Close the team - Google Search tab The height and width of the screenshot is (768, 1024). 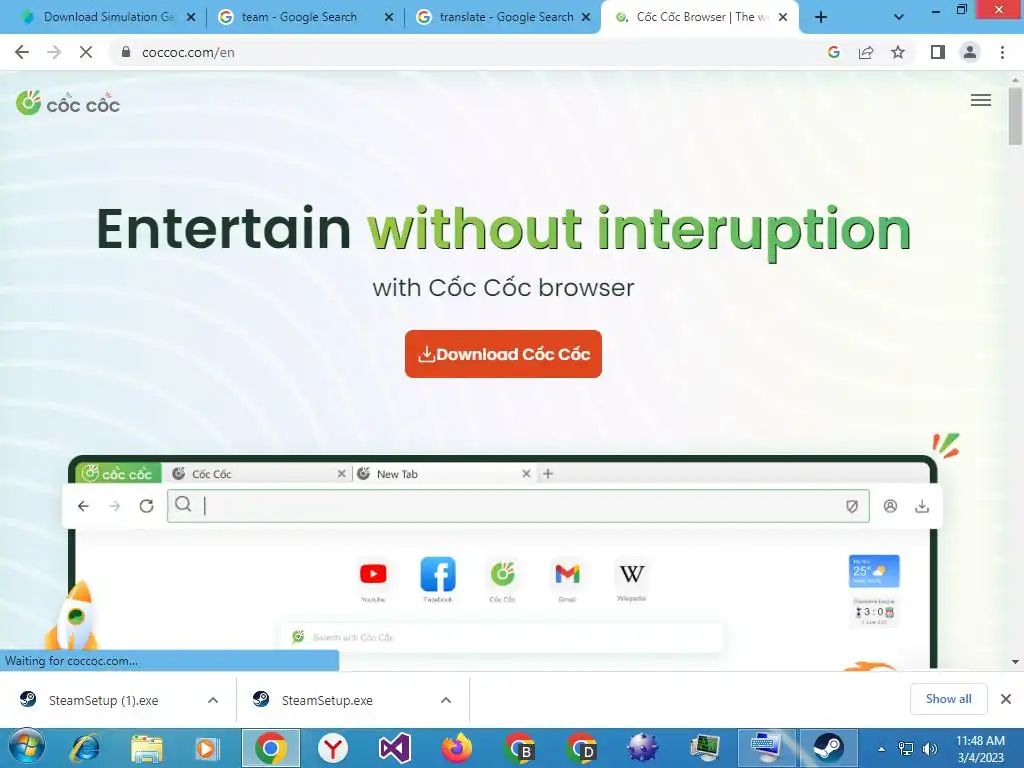(389, 18)
